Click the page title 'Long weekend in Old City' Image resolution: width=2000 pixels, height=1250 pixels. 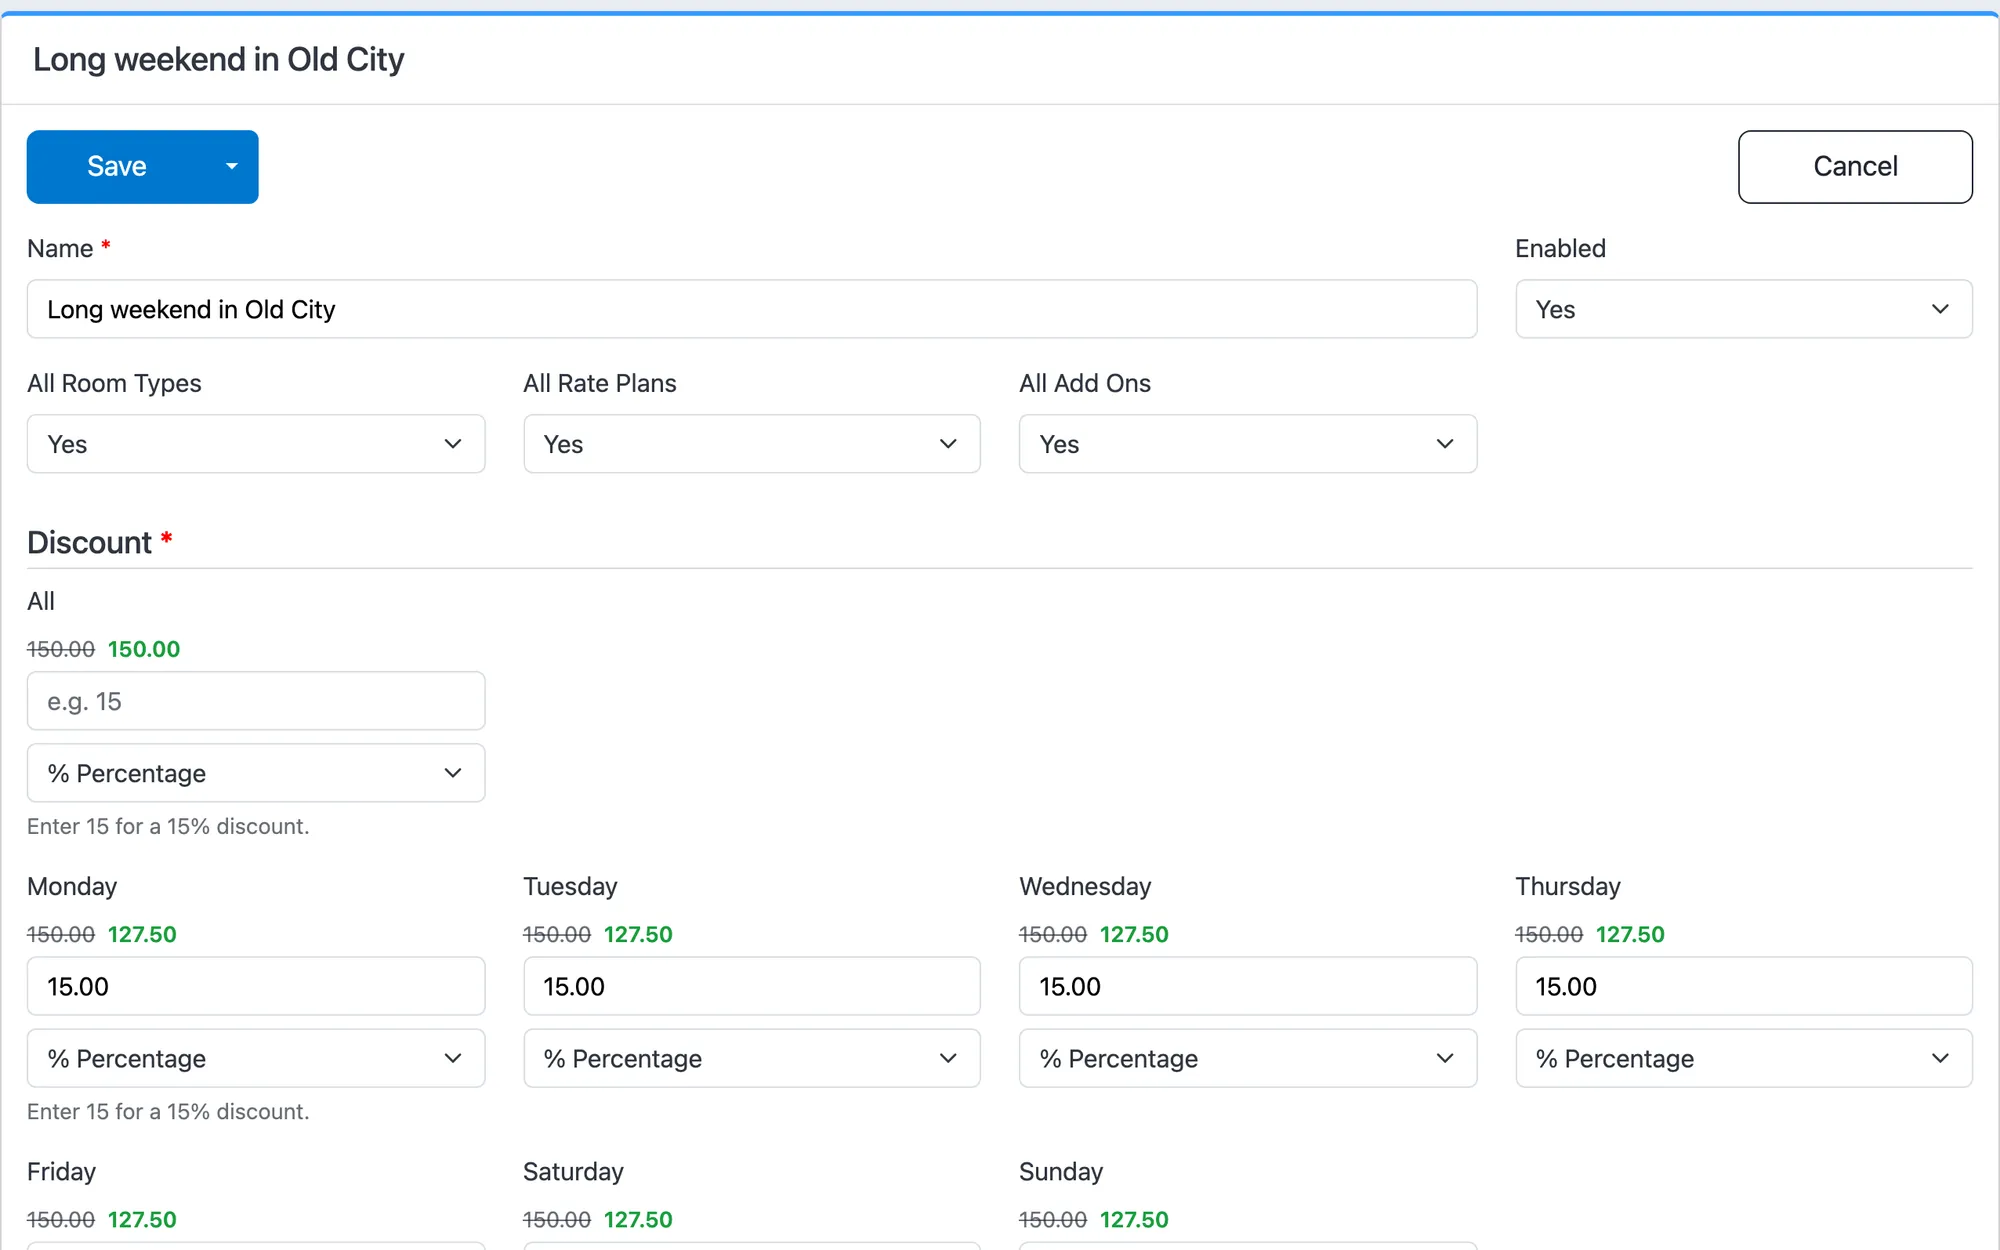(x=218, y=60)
